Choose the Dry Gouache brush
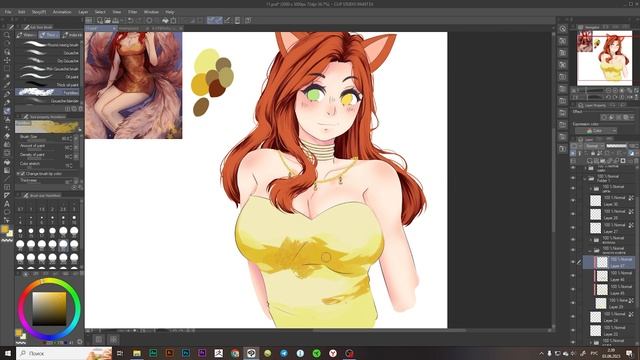640x360 pixels. [48, 61]
